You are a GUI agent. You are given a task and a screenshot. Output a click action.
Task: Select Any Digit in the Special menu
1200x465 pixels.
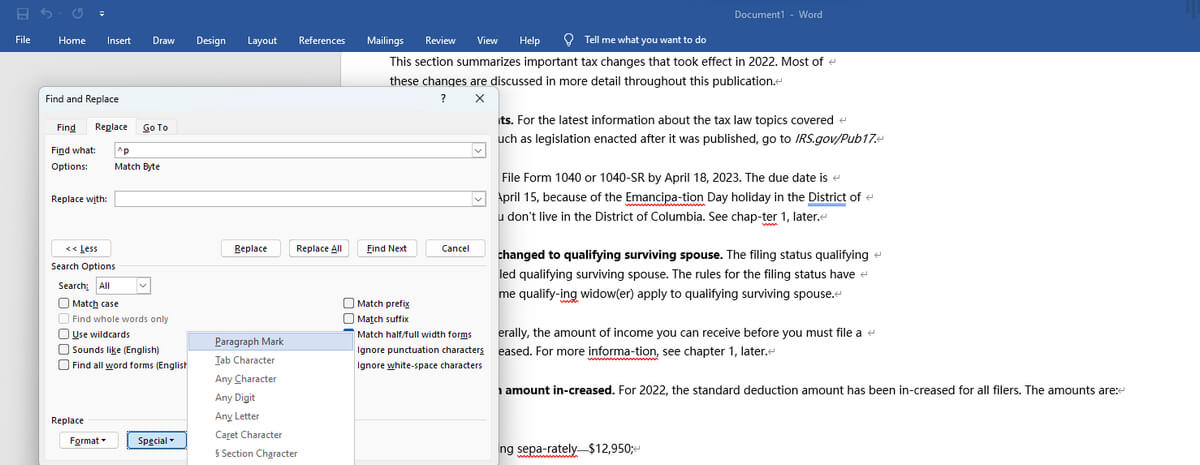(236, 398)
